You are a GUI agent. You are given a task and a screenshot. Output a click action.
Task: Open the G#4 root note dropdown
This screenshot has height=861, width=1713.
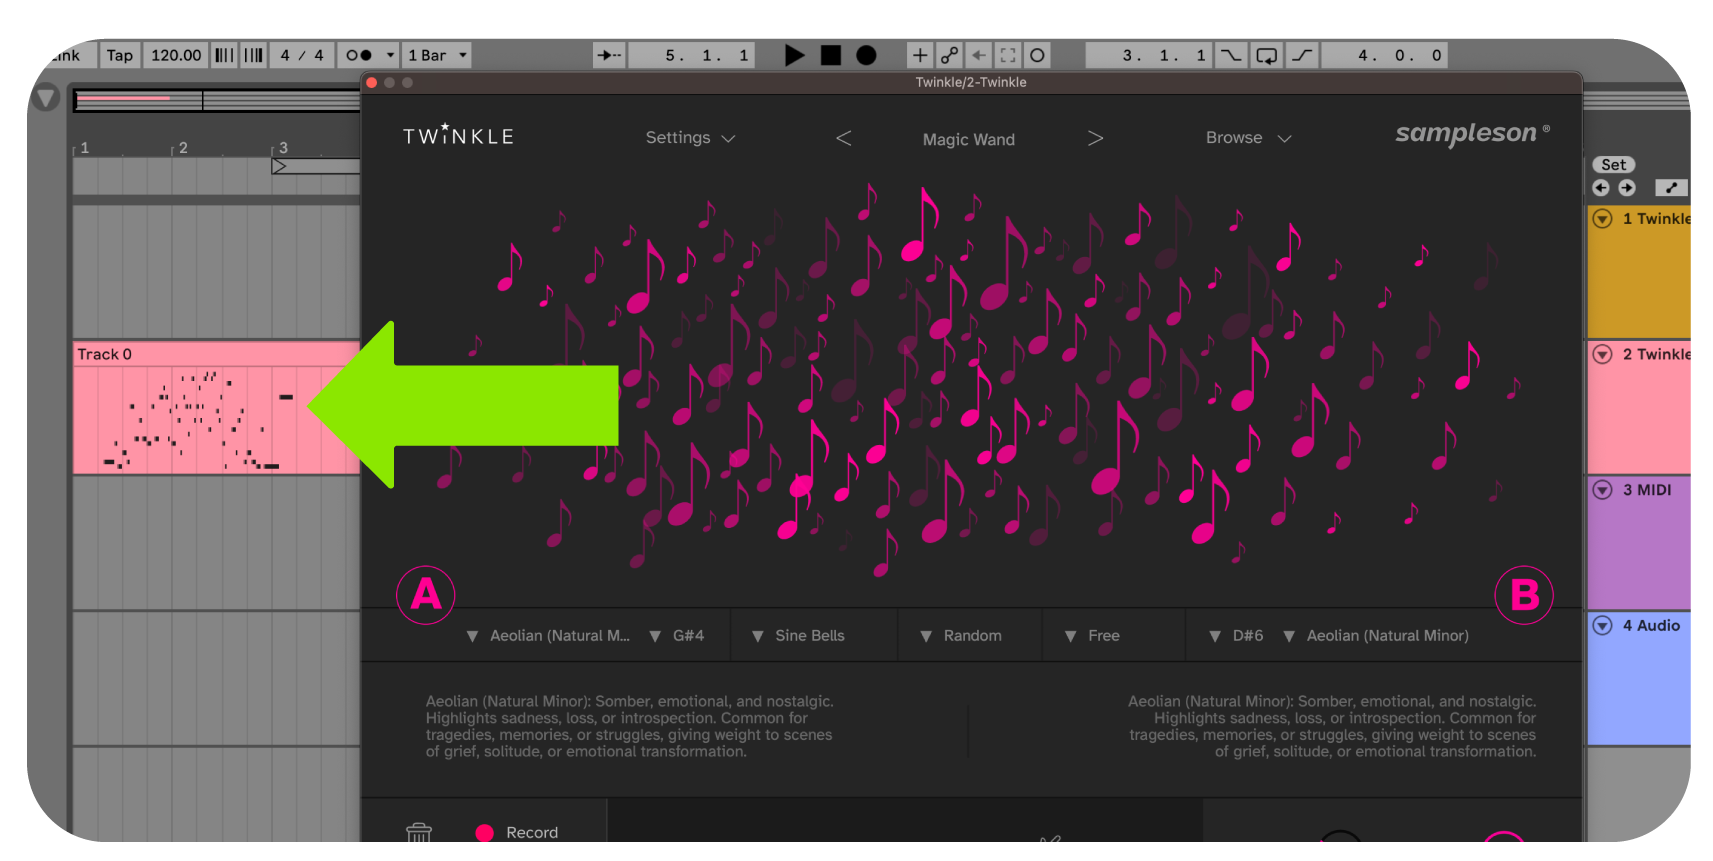(x=677, y=636)
